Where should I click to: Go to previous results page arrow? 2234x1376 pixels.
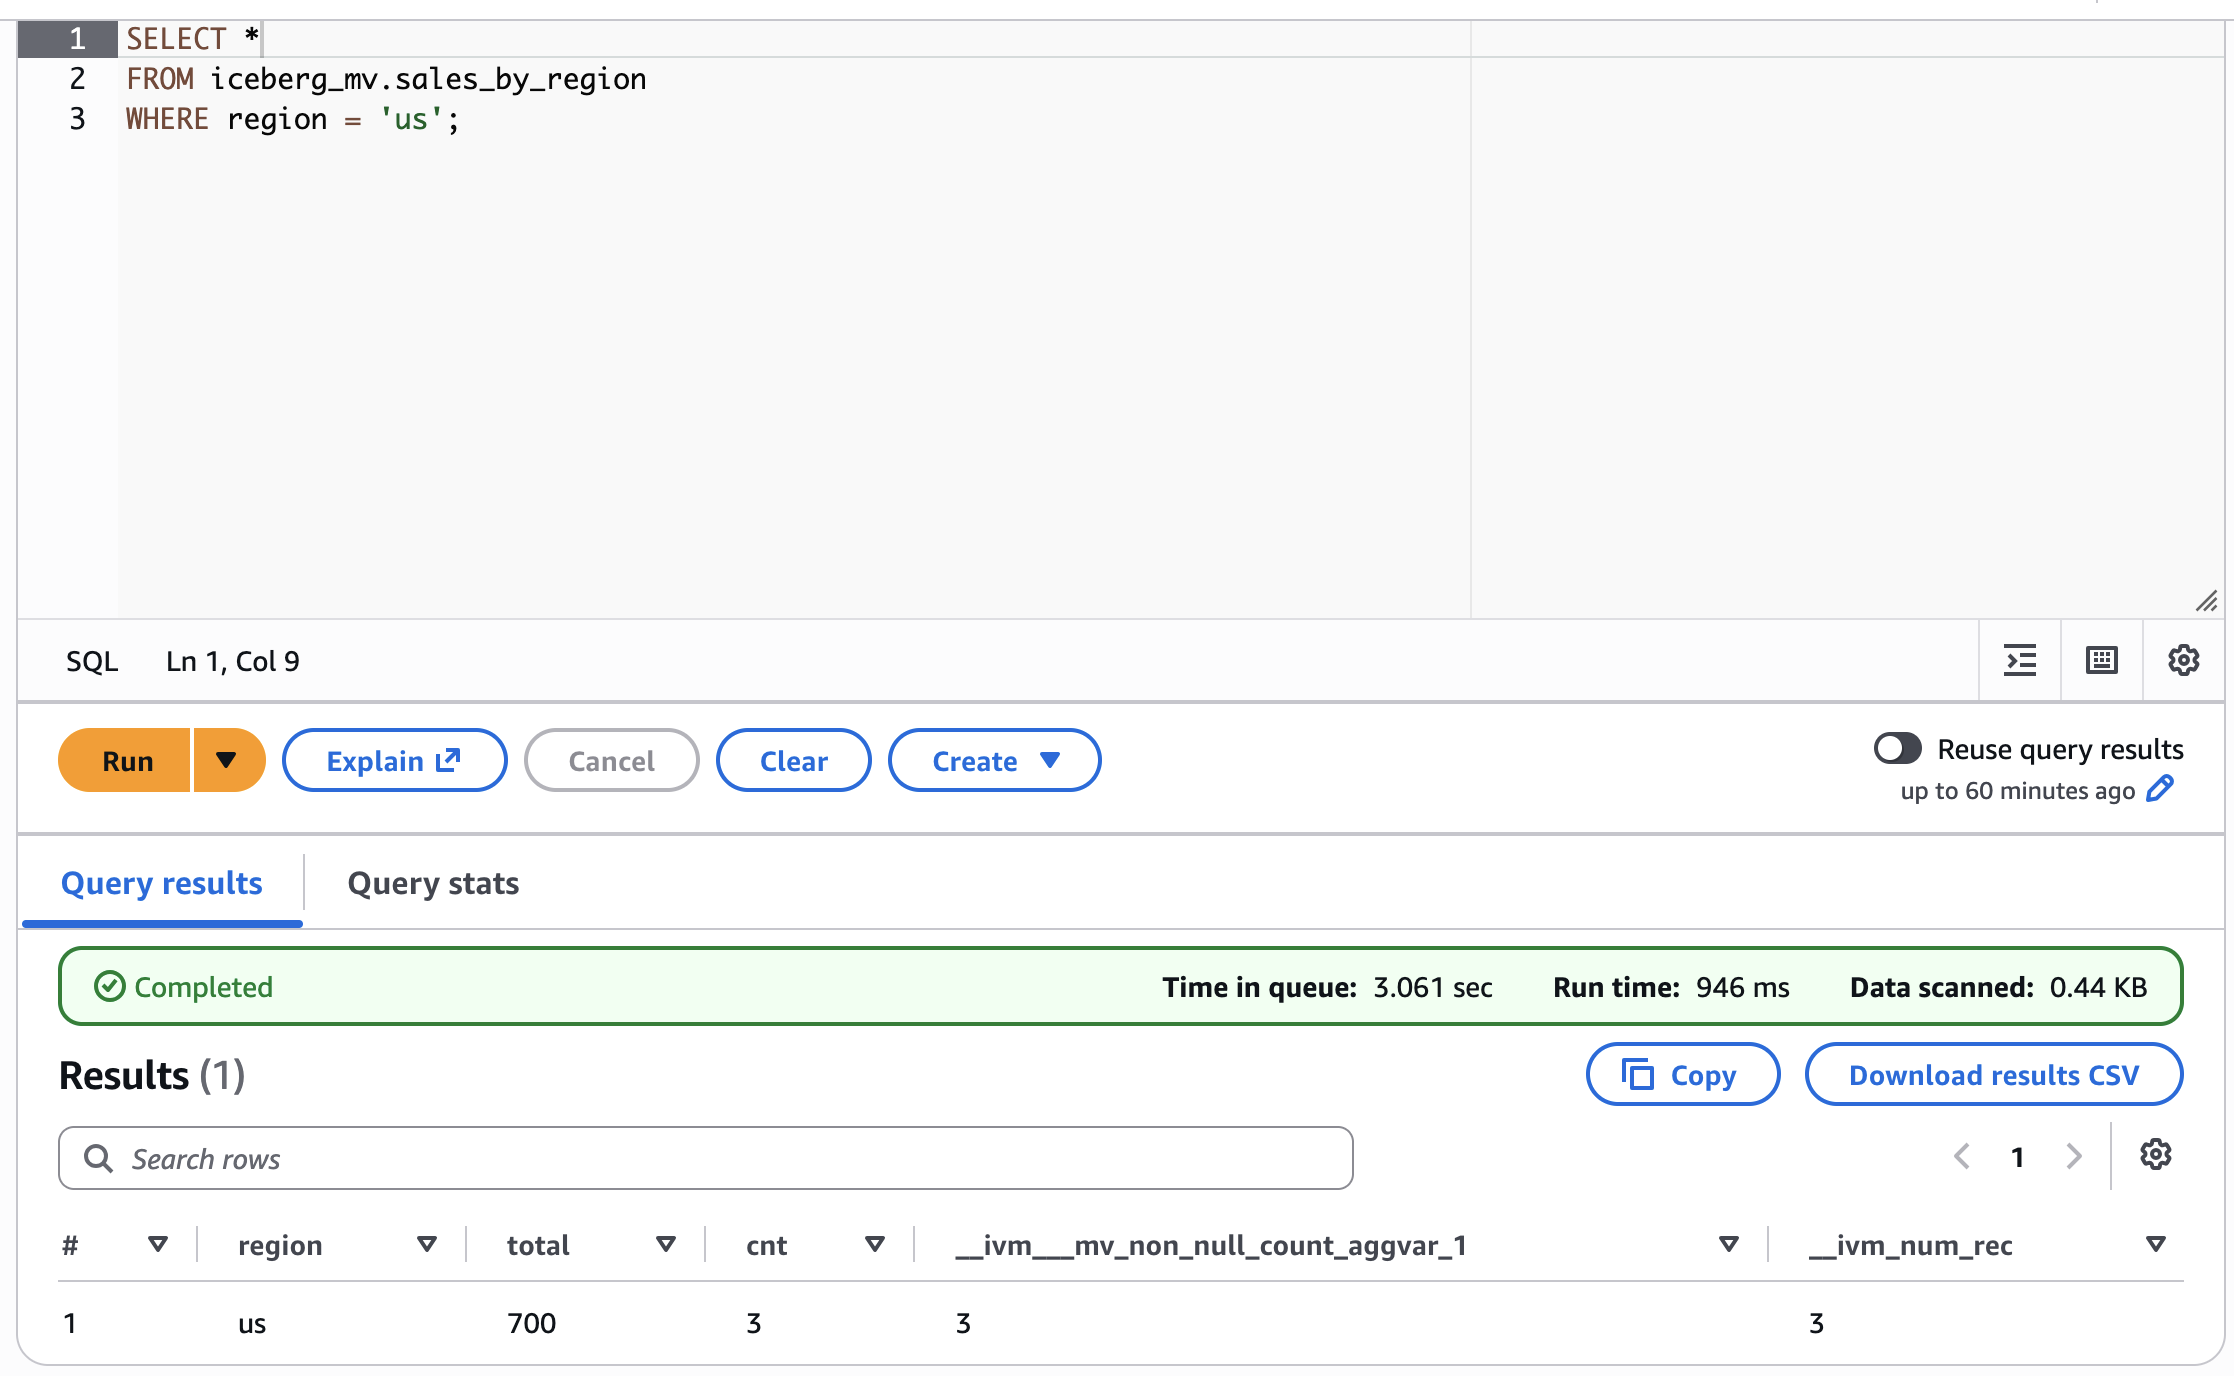coord(1962,1157)
